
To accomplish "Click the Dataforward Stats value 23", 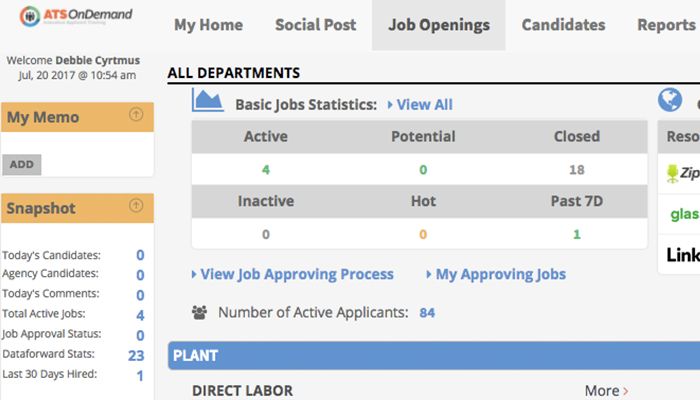I will [136, 355].
